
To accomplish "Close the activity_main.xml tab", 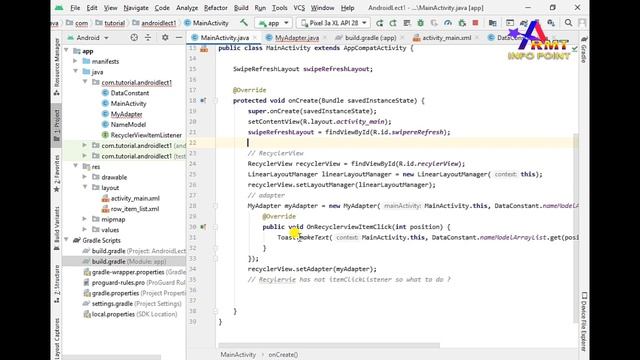I will (x=477, y=38).
